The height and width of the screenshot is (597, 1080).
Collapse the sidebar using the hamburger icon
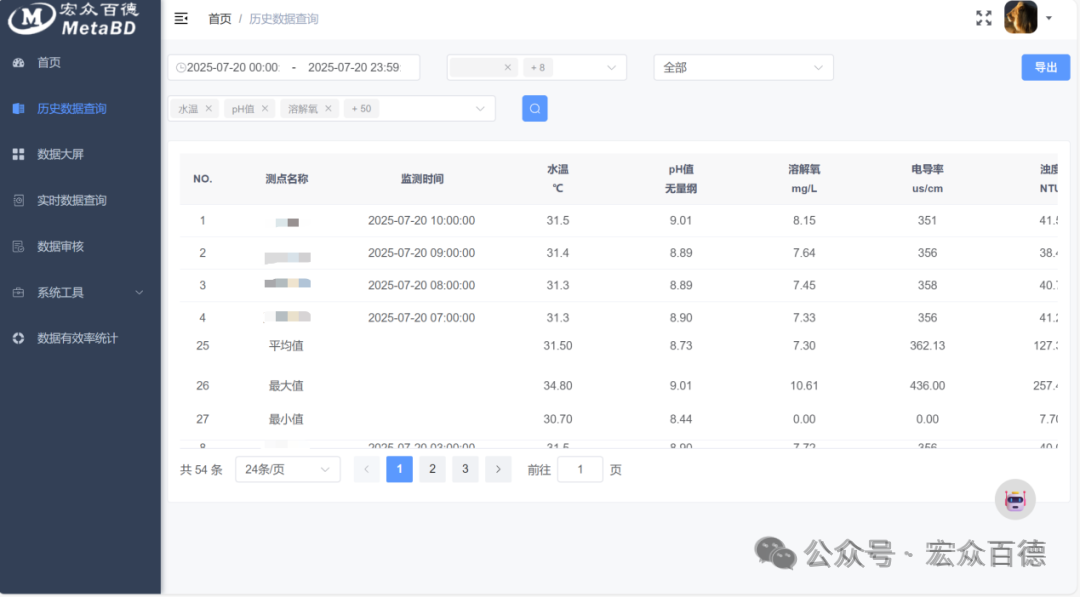pyautogui.click(x=181, y=18)
